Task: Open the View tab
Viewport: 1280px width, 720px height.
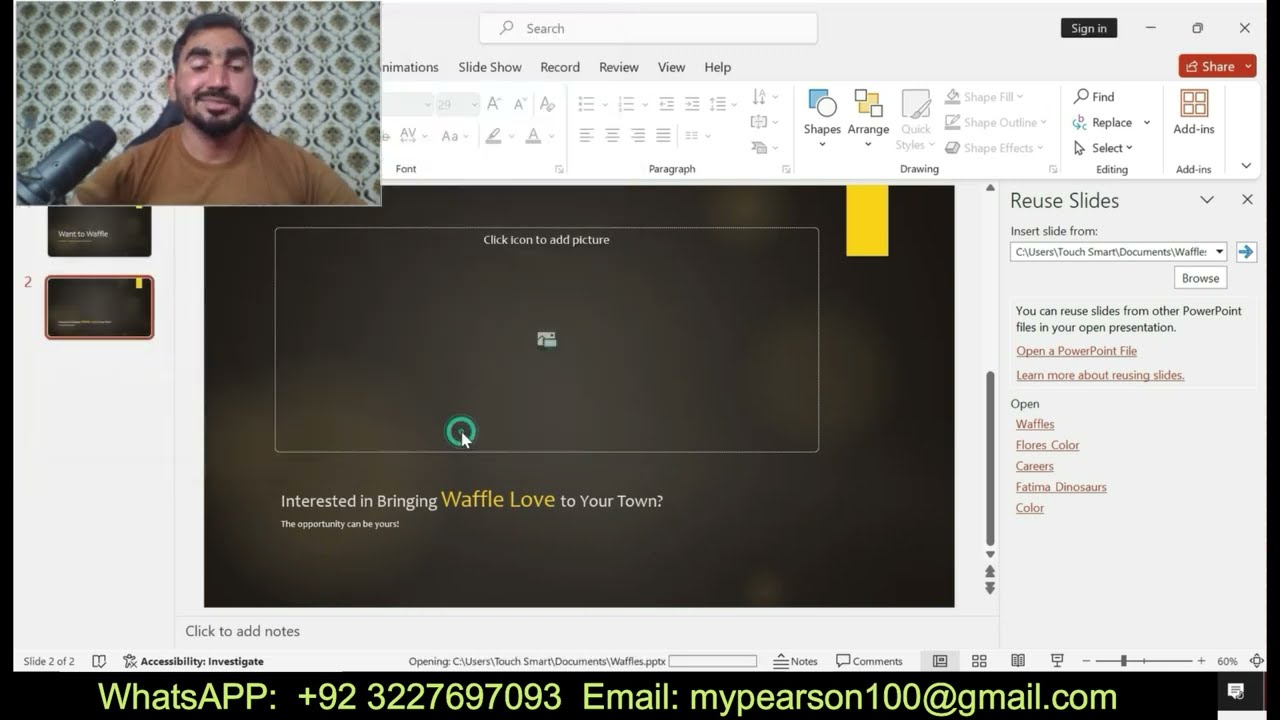Action: coord(671,67)
